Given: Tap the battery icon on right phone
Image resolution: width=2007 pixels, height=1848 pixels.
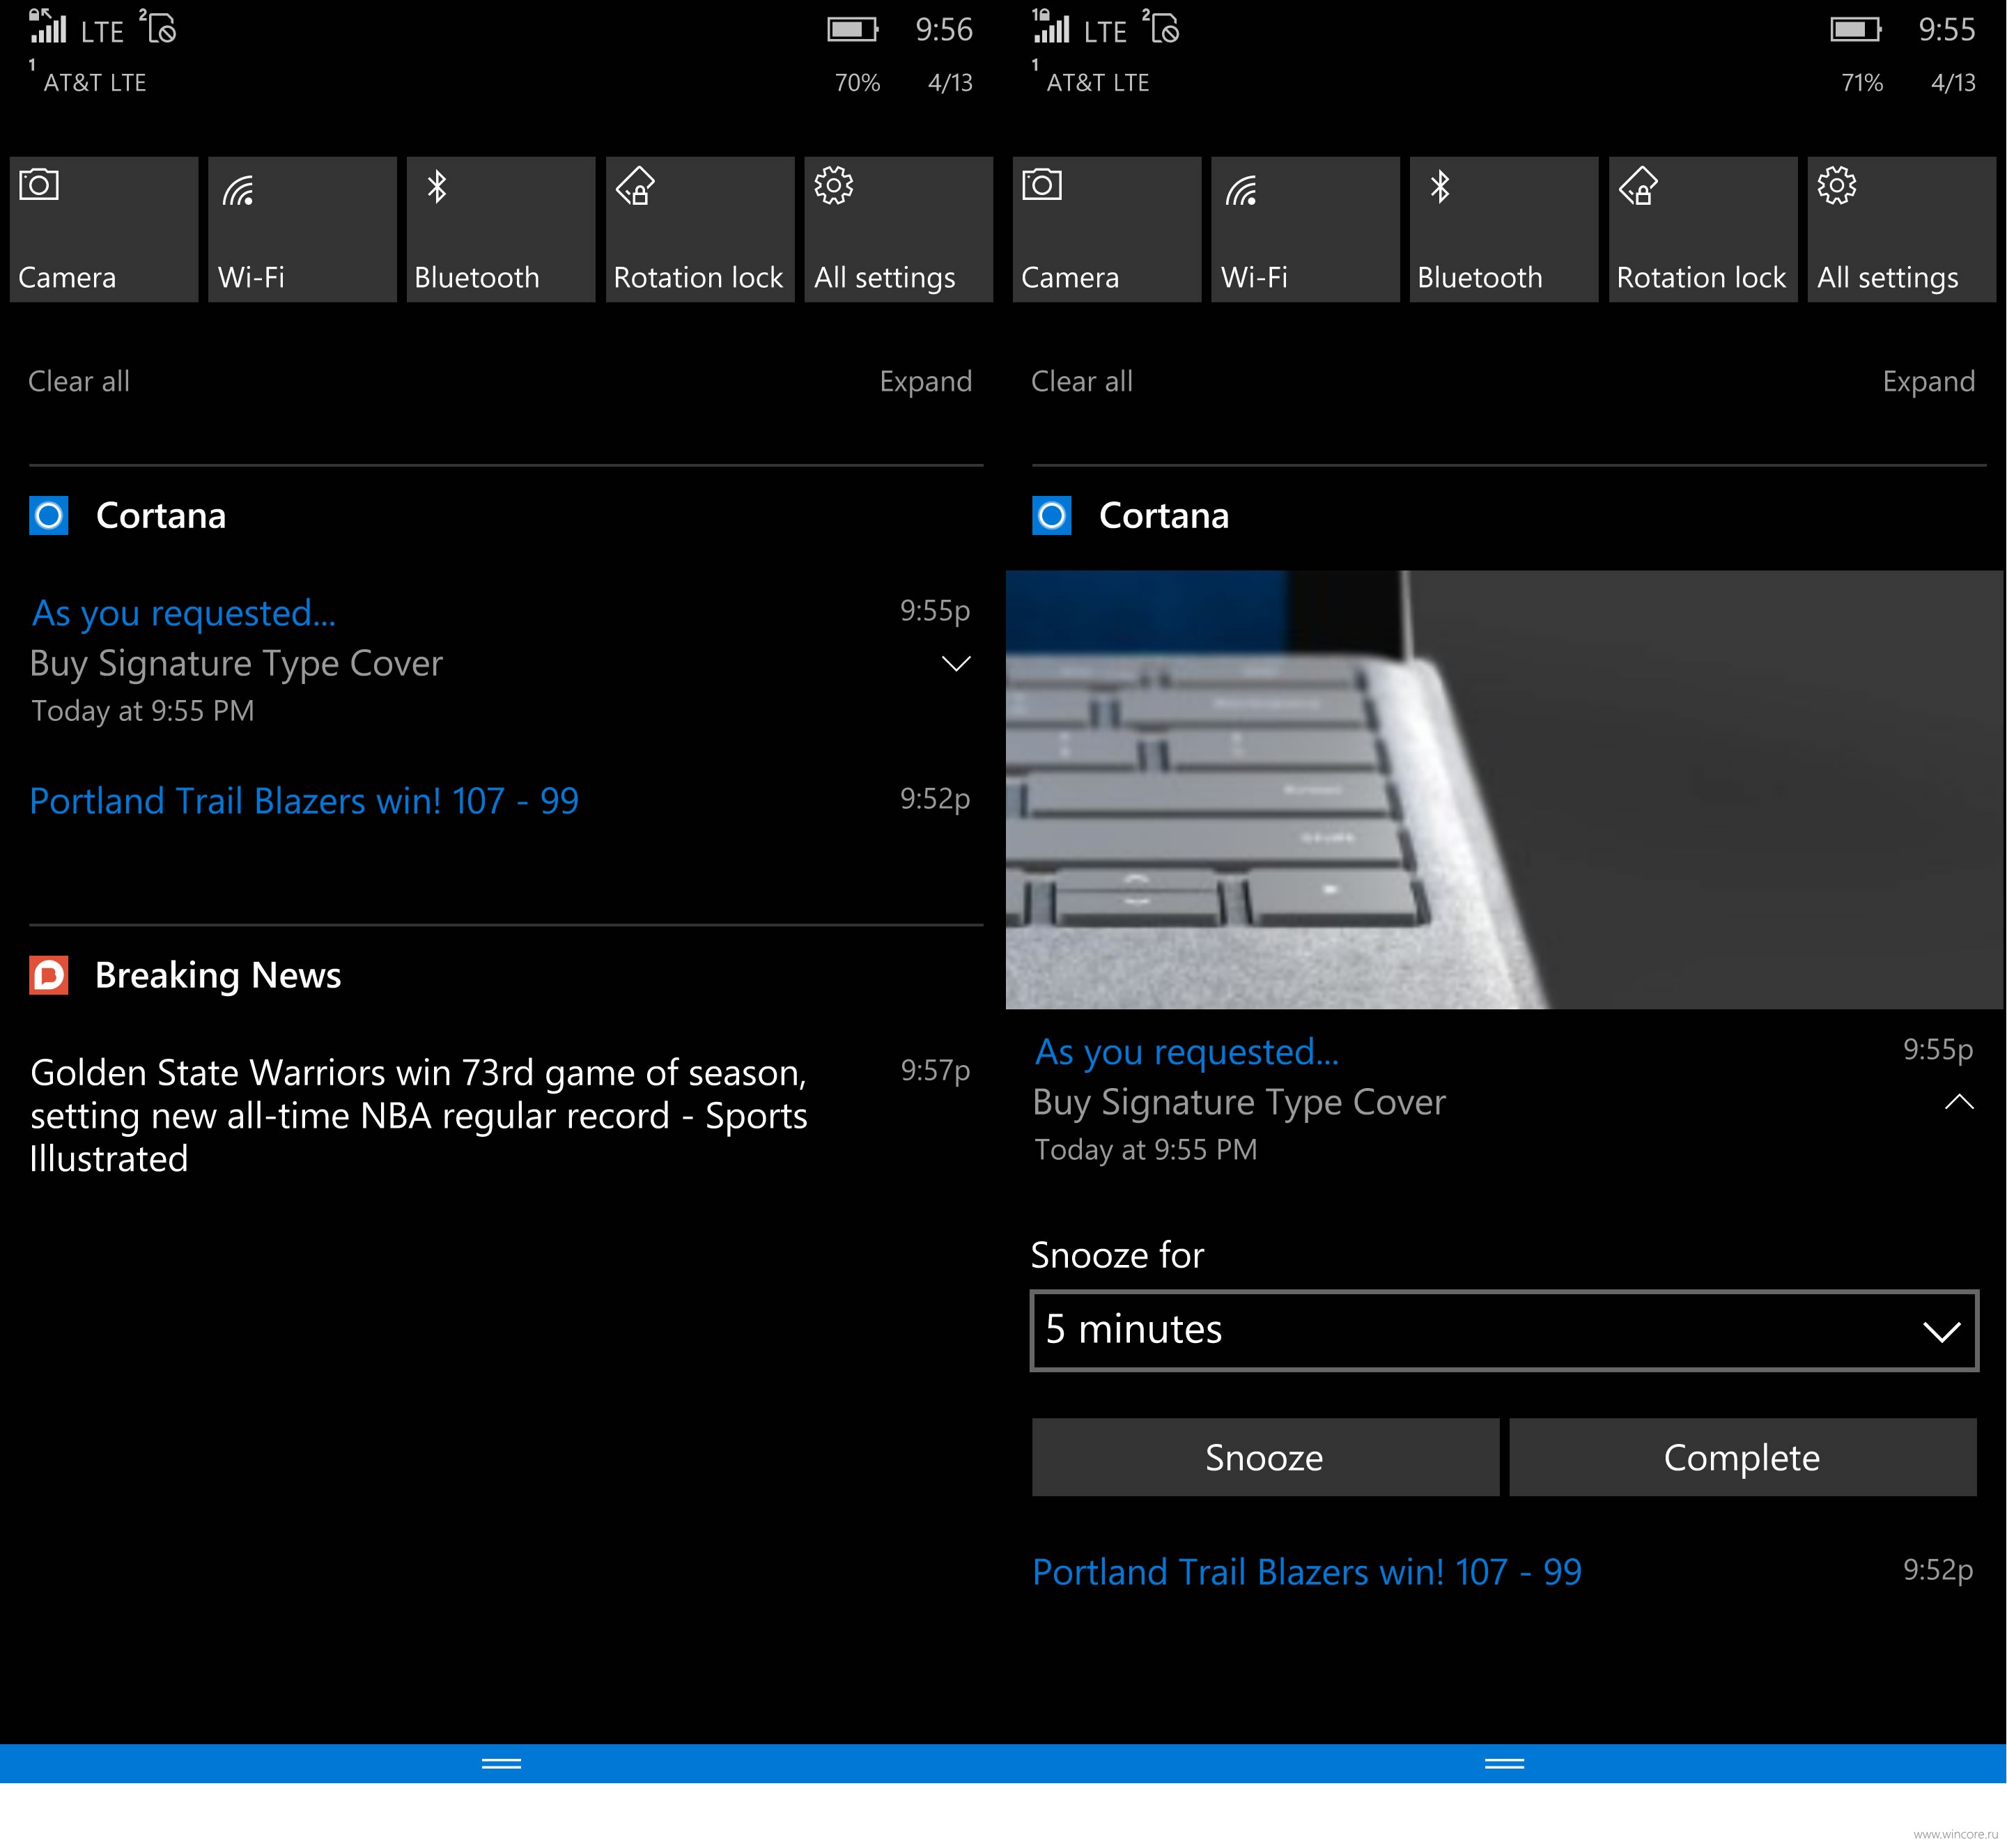Looking at the screenshot, I should tap(1855, 30).
